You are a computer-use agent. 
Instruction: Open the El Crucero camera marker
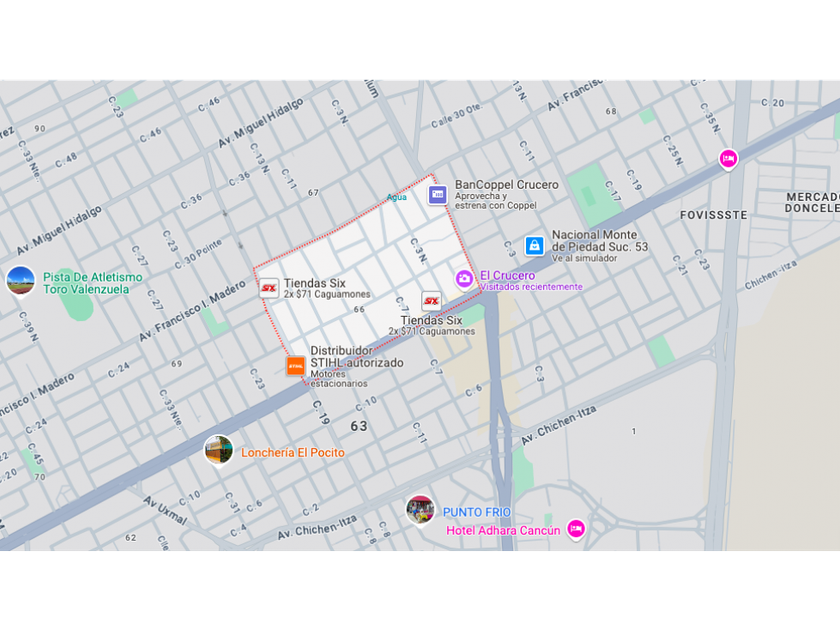pos(464,279)
